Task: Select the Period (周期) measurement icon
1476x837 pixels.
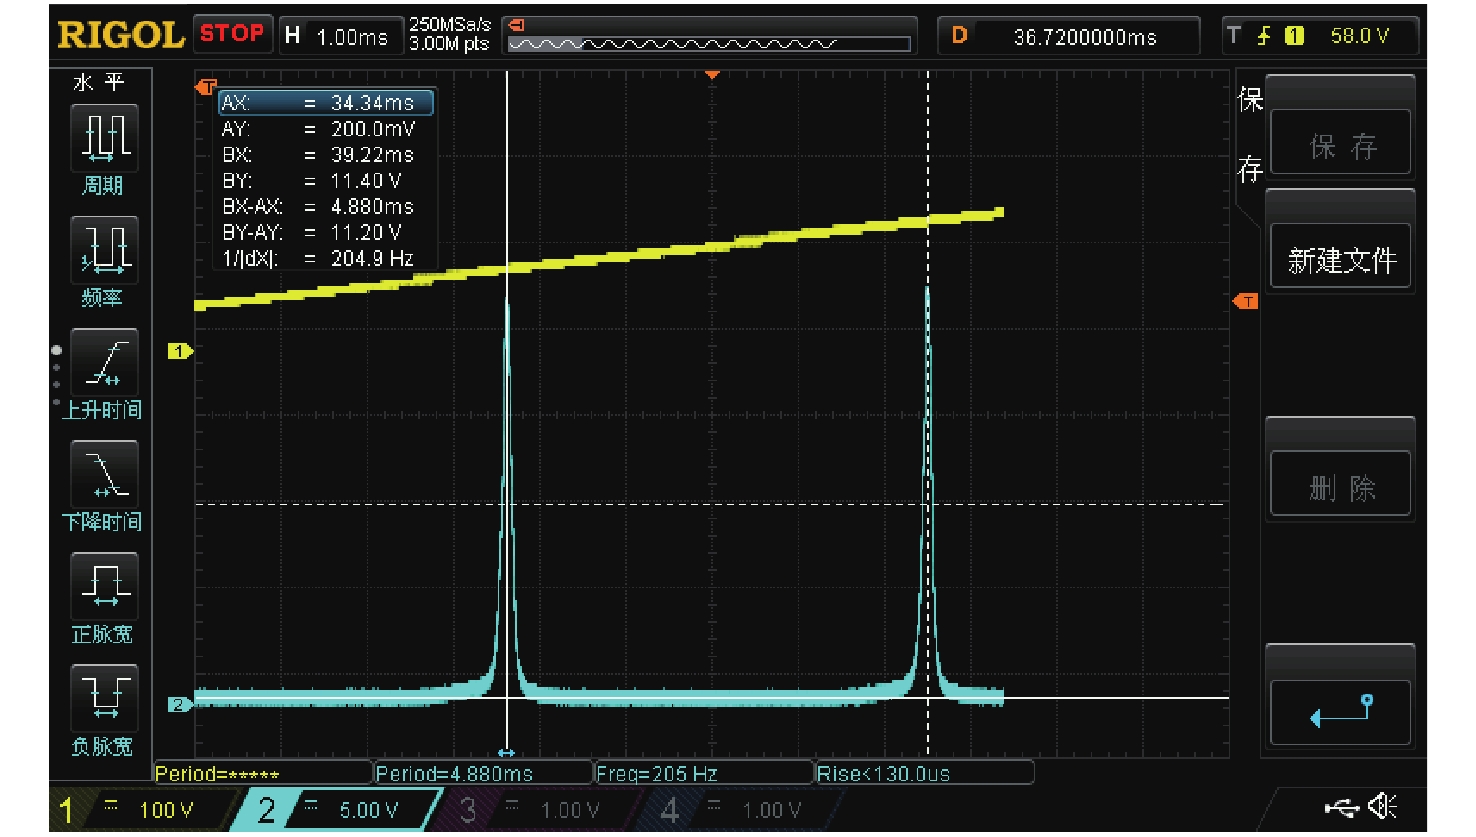Action: point(104,138)
